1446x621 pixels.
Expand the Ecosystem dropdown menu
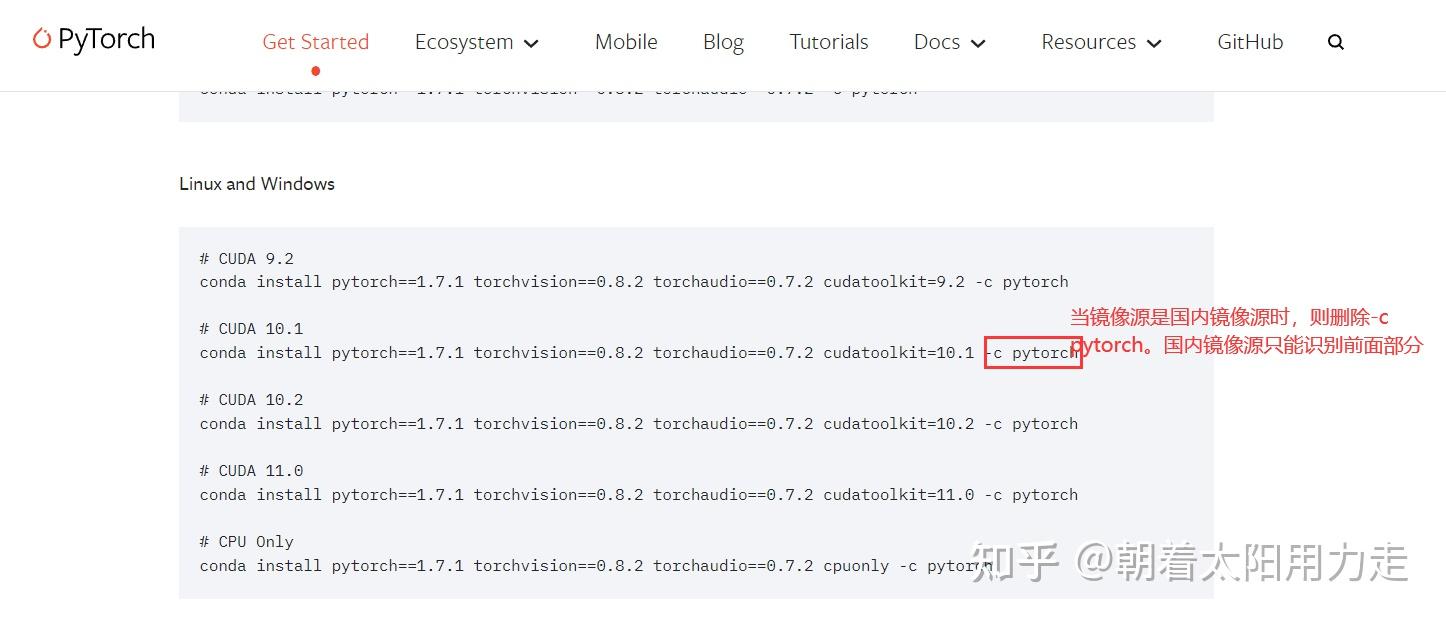pyautogui.click(x=464, y=42)
